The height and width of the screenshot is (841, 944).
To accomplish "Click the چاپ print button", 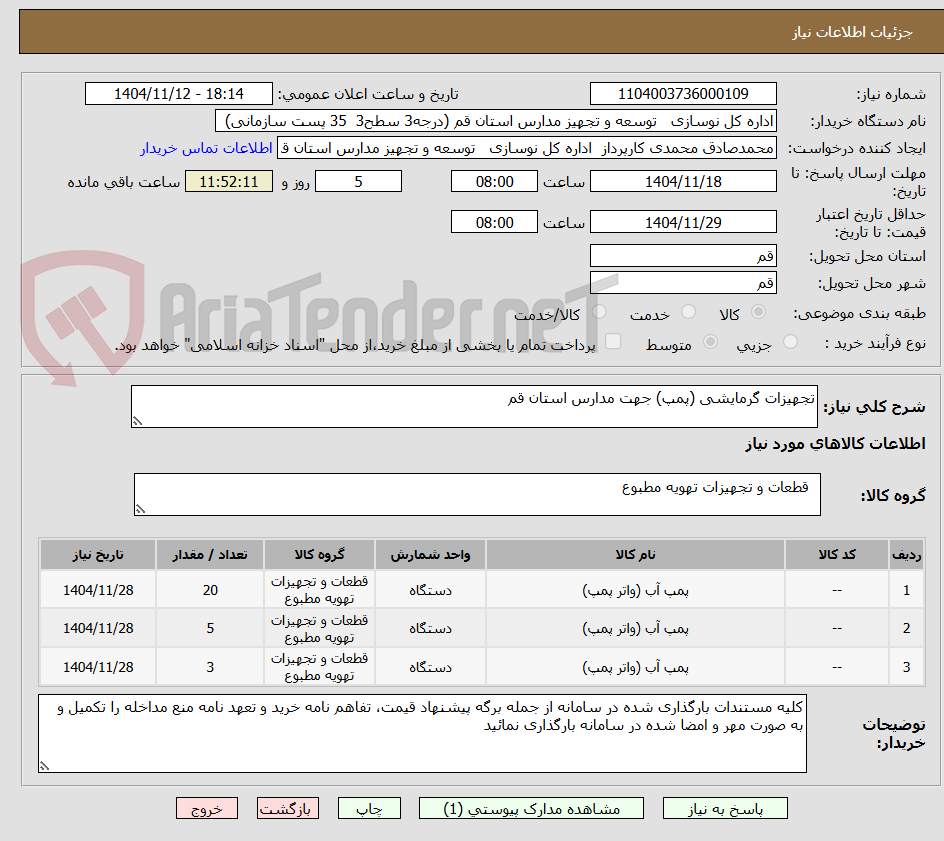I will click(369, 808).
